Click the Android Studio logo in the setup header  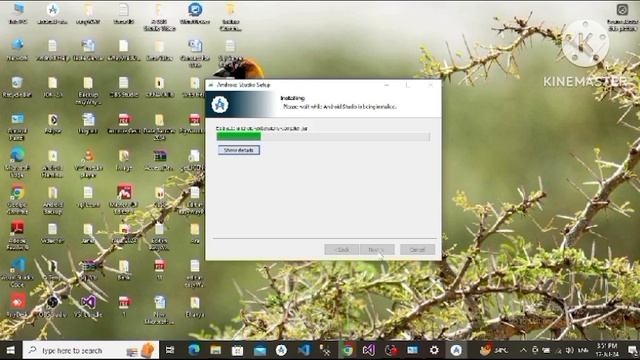pos(220,104)
